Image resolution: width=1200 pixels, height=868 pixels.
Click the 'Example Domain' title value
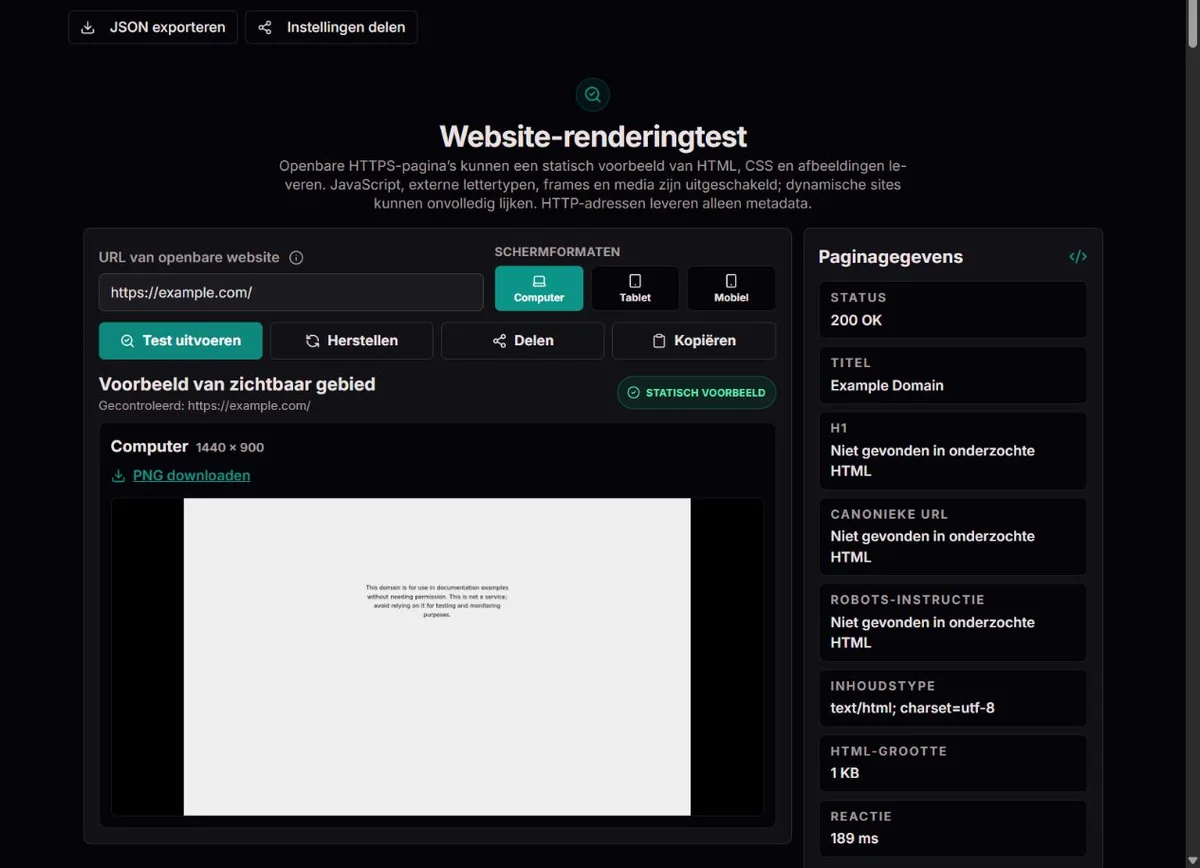pos(887,385)
